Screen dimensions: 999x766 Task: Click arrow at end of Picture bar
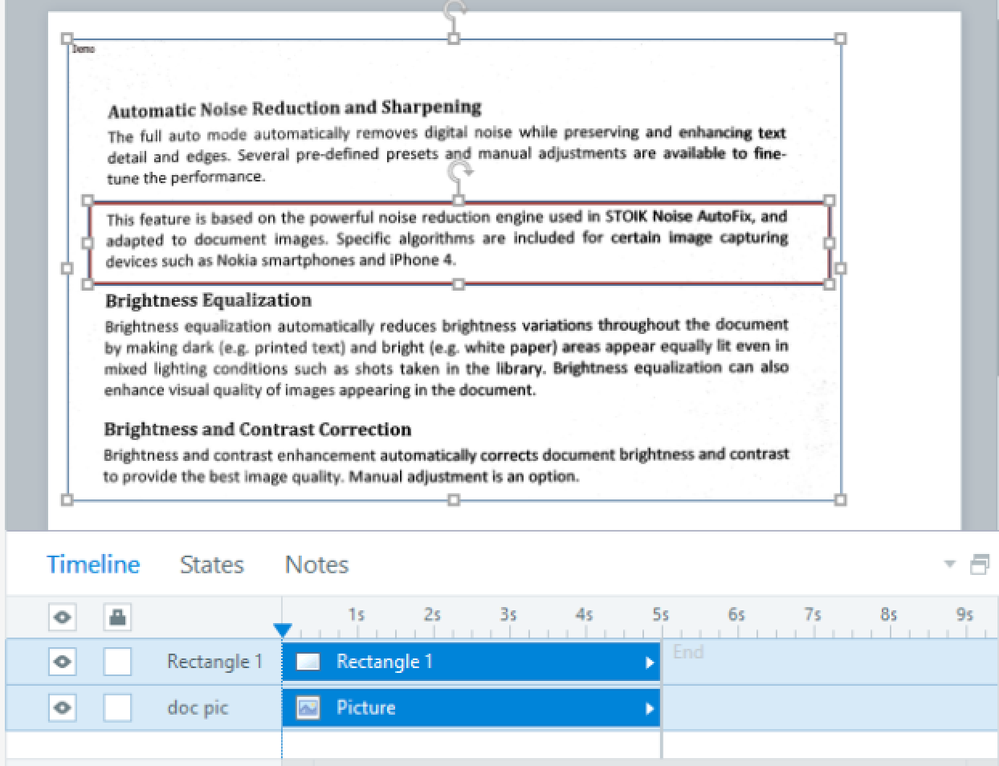tap(649, 709)
